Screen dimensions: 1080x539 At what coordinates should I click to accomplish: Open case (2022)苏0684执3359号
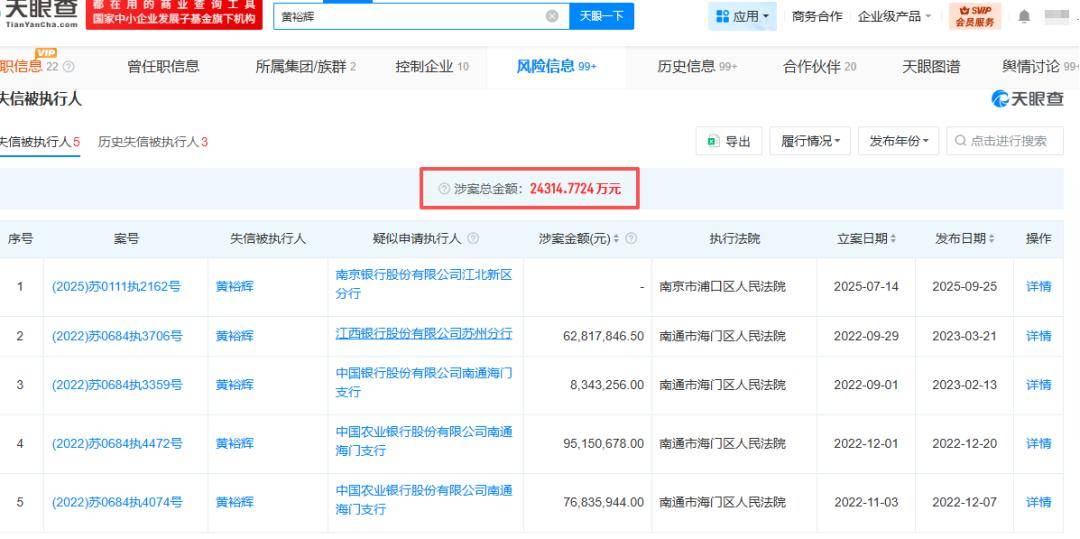pos(116,385)
